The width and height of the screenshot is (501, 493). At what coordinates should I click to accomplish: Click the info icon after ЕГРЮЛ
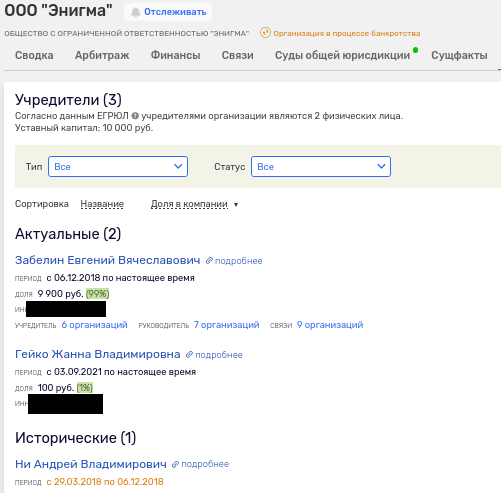(135, 116)
